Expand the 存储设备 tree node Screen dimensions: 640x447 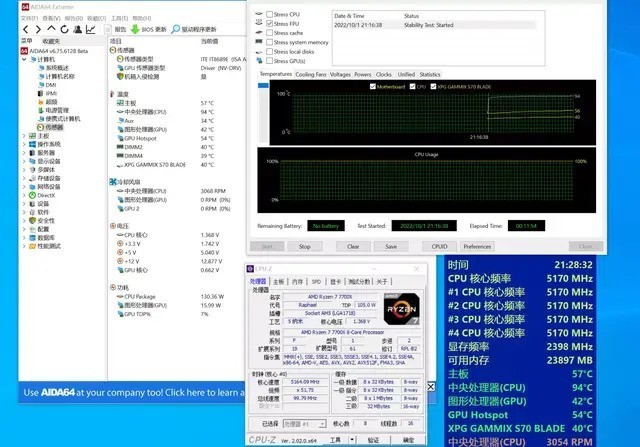pyautogui.click(x=24, y=178)
